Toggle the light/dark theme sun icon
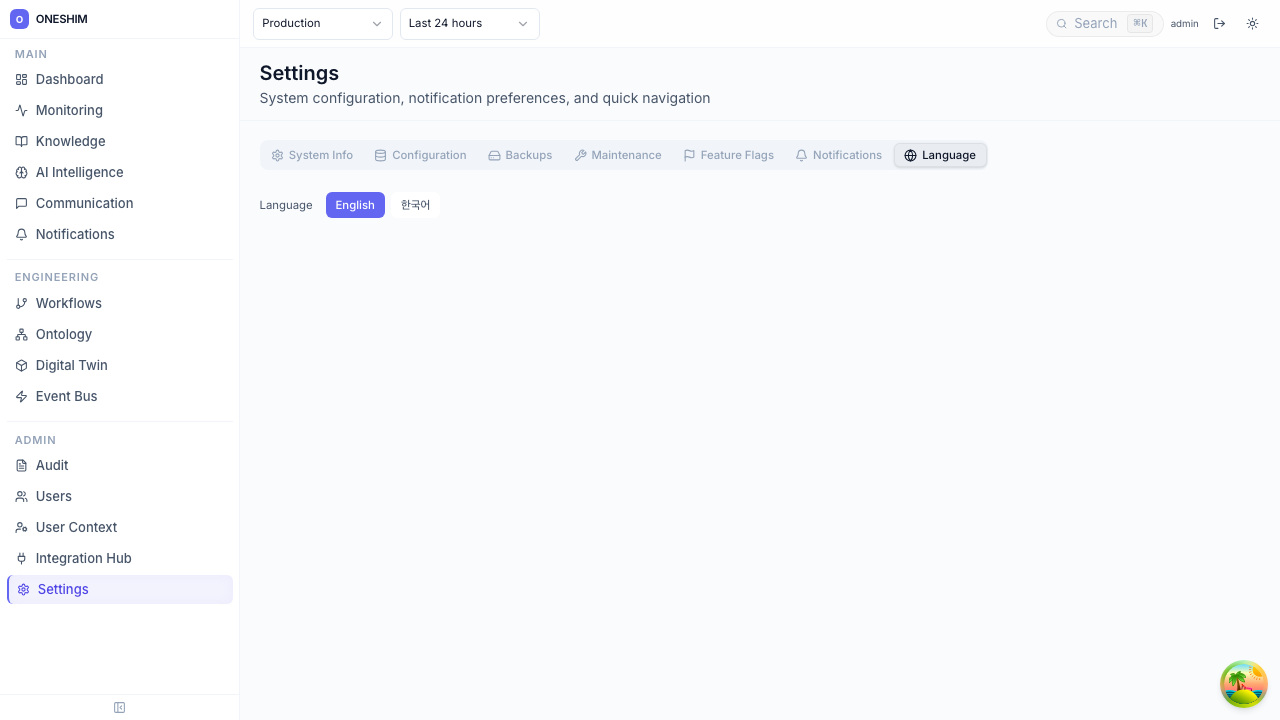 tap(1252, 23)
